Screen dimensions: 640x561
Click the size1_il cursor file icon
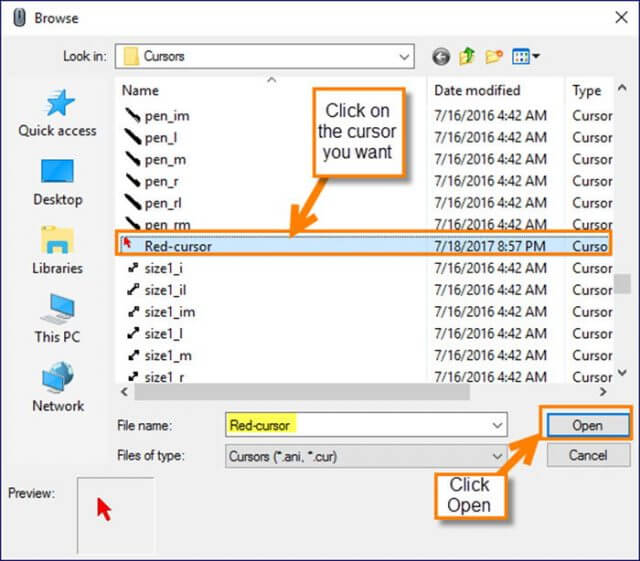click(133, 289)
